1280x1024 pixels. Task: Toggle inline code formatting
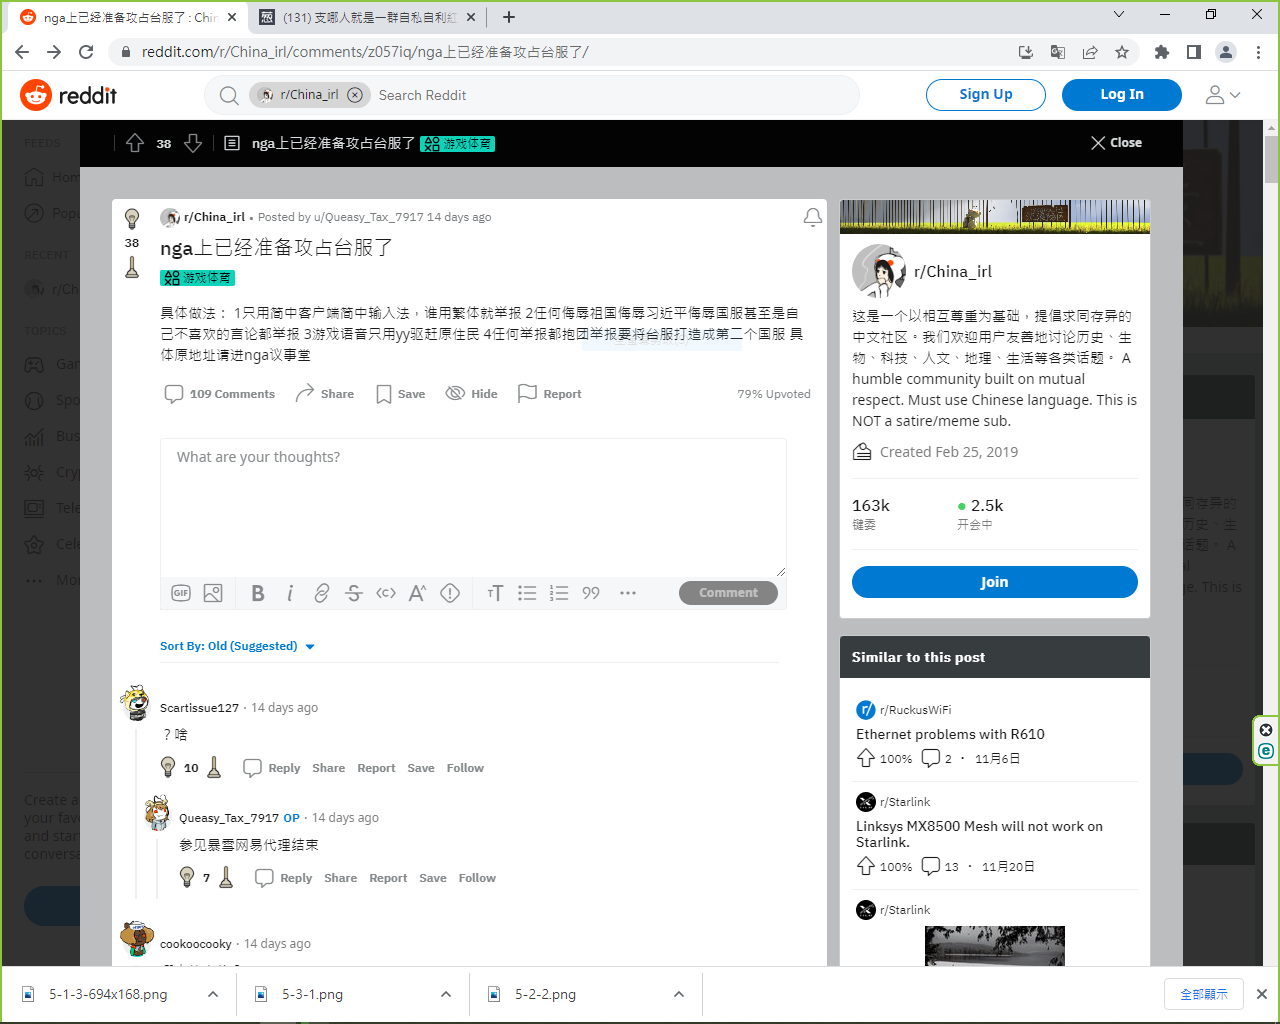[386, 593]
